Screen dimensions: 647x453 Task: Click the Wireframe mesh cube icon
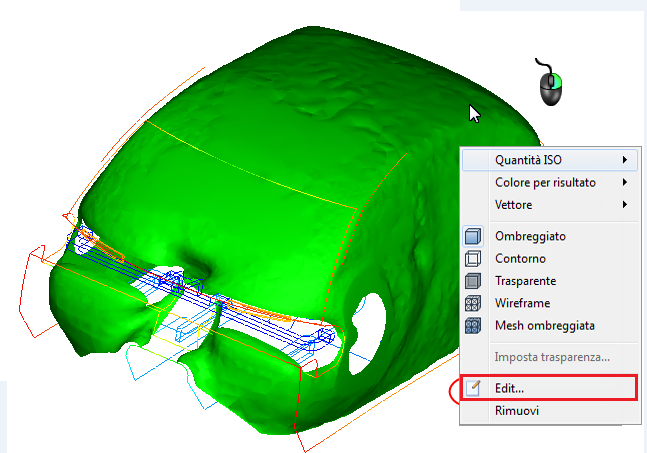pyautogui.click(x=473, y=303)
